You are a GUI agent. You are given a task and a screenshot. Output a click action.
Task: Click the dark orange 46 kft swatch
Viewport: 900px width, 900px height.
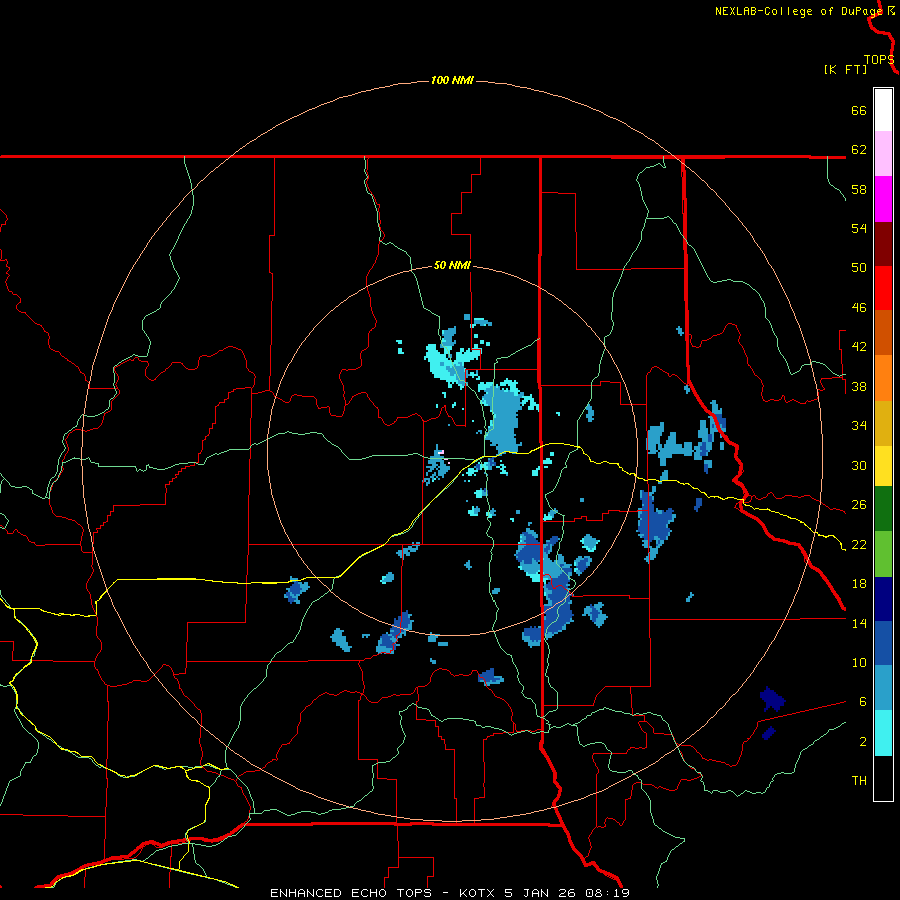coord(883,333)
